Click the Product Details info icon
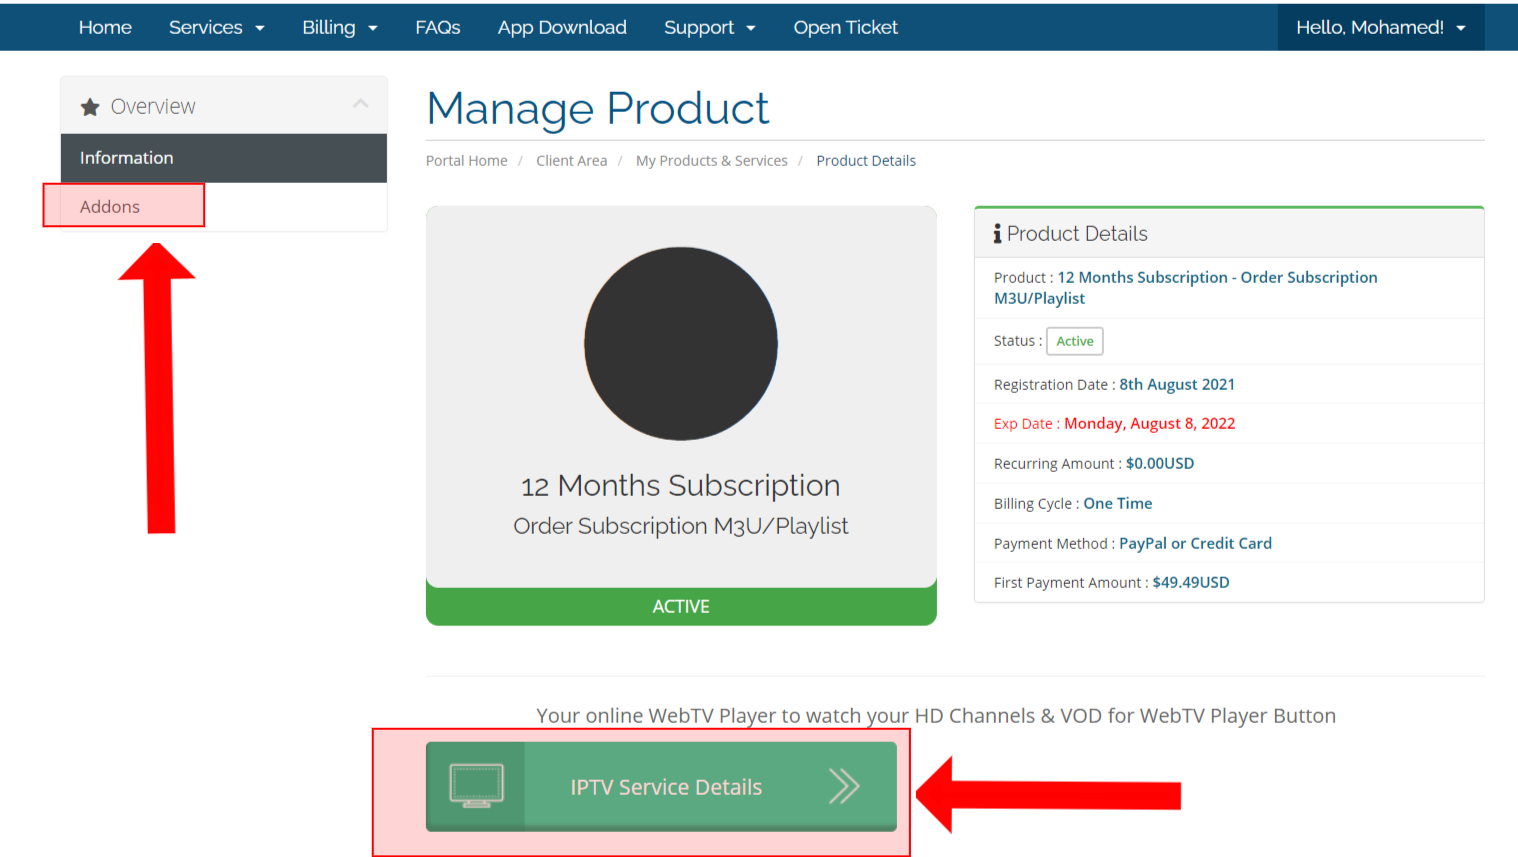1518x857 pixels. coord(997,234)
